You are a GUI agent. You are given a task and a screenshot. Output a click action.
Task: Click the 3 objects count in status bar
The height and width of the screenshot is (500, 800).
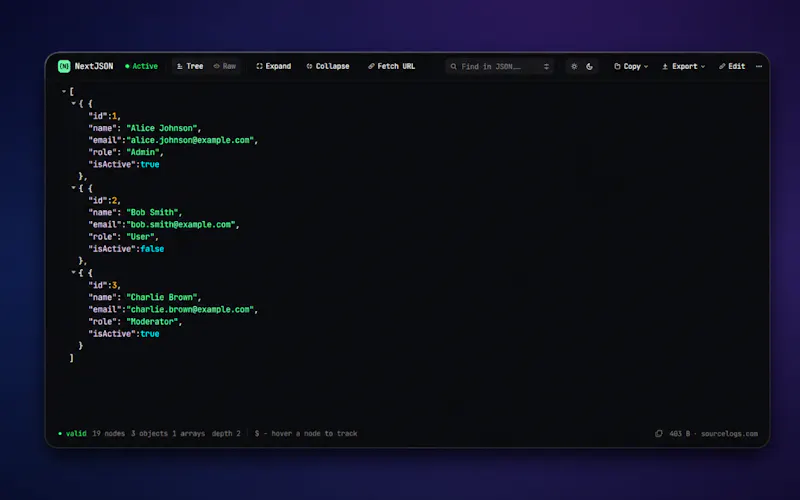tap(149, 434)
